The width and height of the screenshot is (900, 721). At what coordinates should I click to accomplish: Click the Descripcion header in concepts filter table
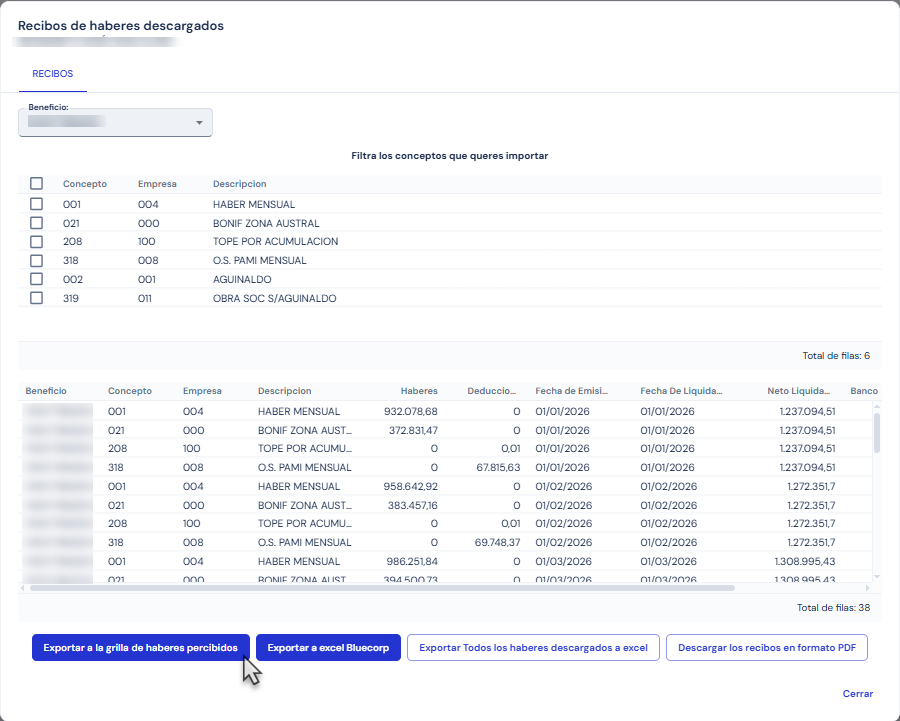(239, 184)
